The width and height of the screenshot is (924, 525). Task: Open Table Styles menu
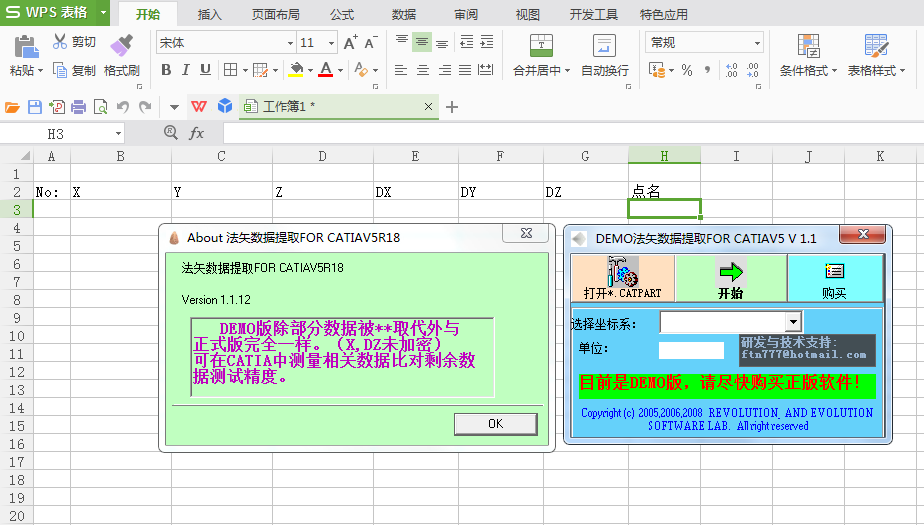876,55
